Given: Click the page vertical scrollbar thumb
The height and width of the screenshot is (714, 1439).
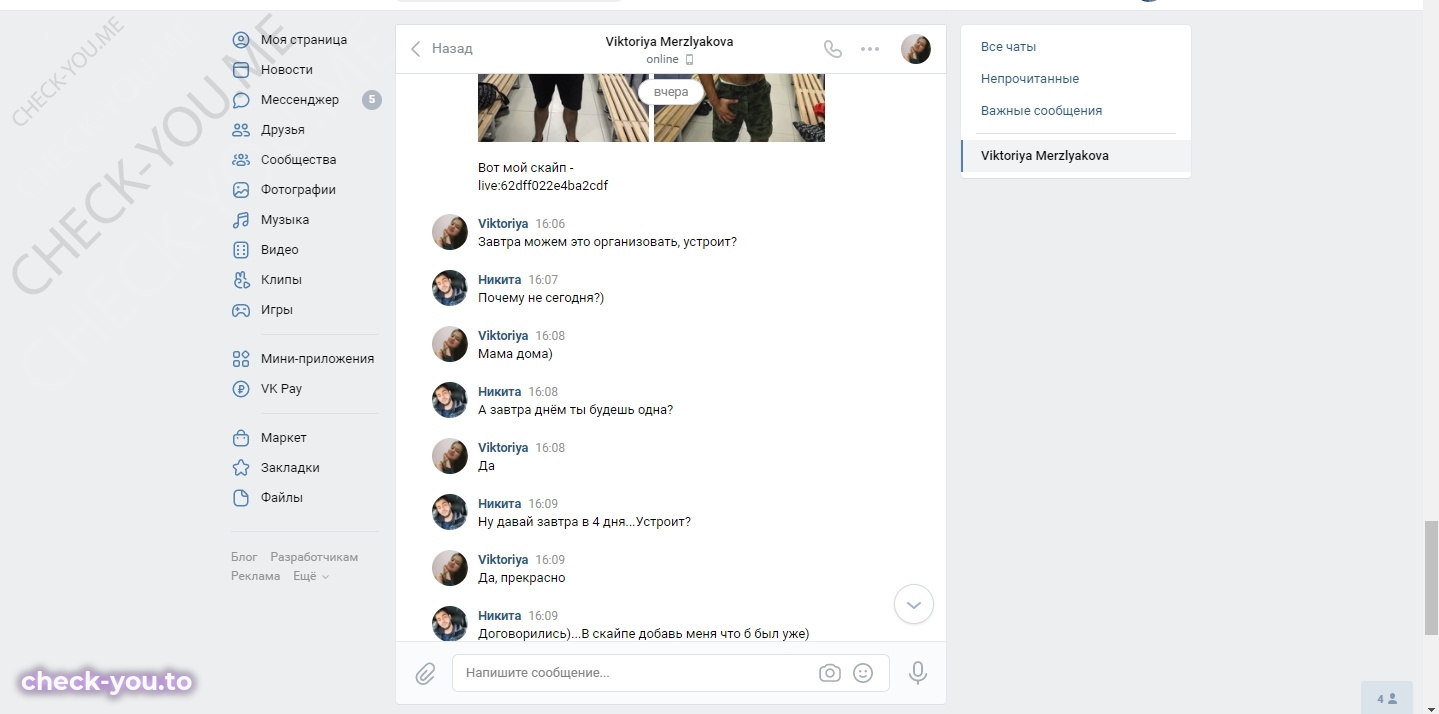Looking at the screenshot, I should [x=1431, y=578].
